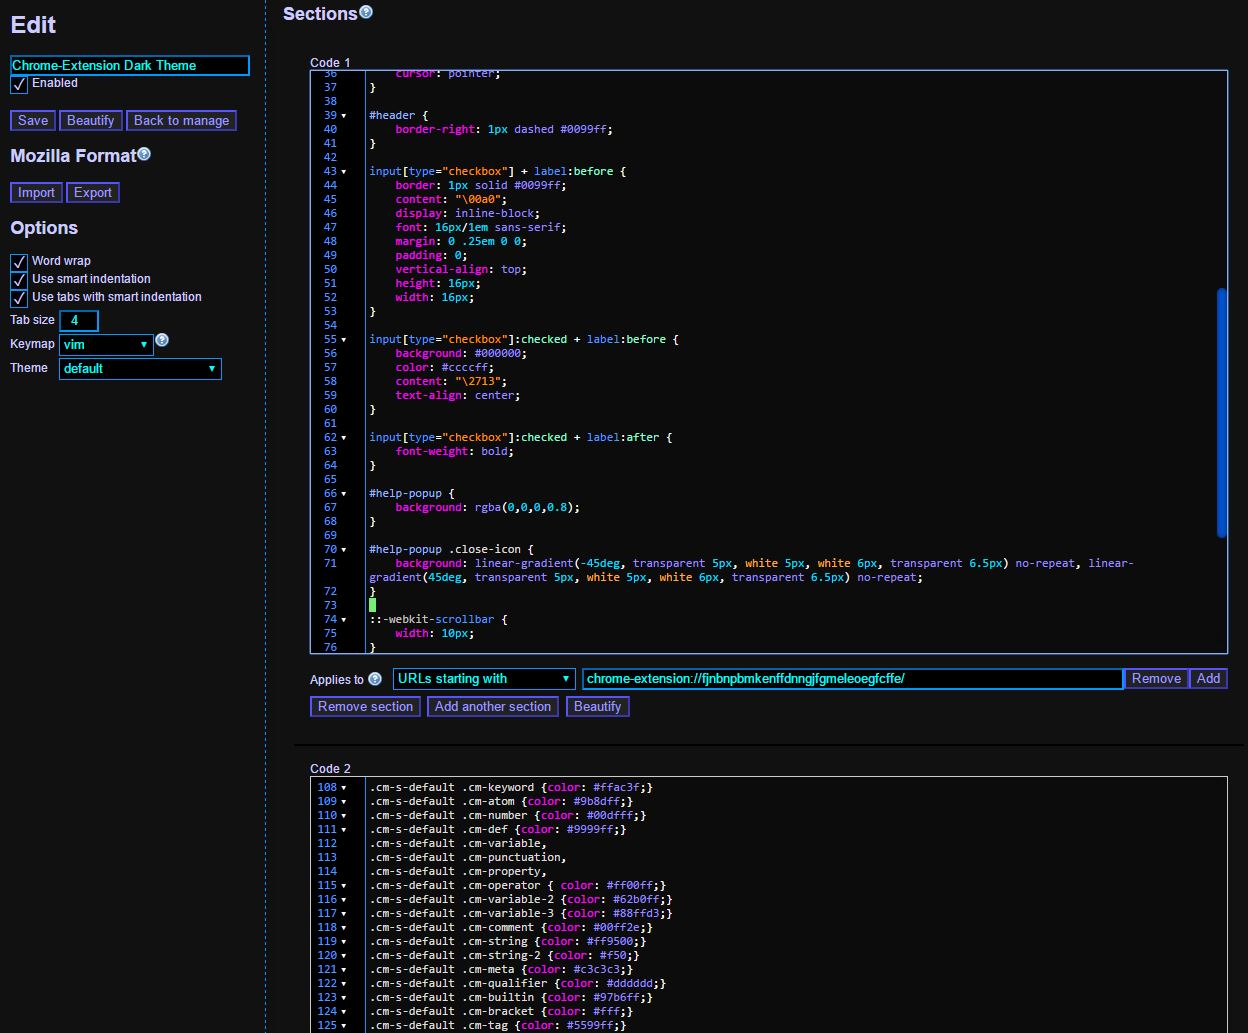Screen dimensions: 1248x1033
Task: Open the Keymap dropdown set to vim
Action: pos(106,344)
